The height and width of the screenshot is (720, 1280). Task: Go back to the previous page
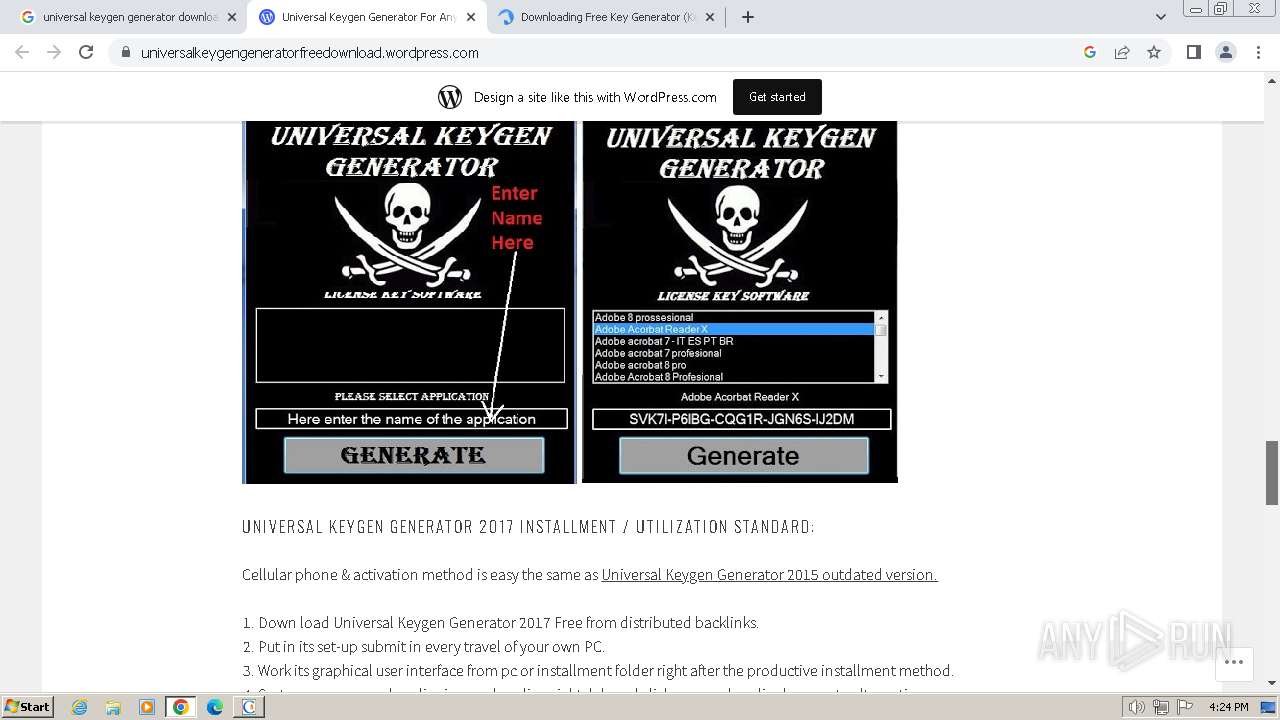23,52
